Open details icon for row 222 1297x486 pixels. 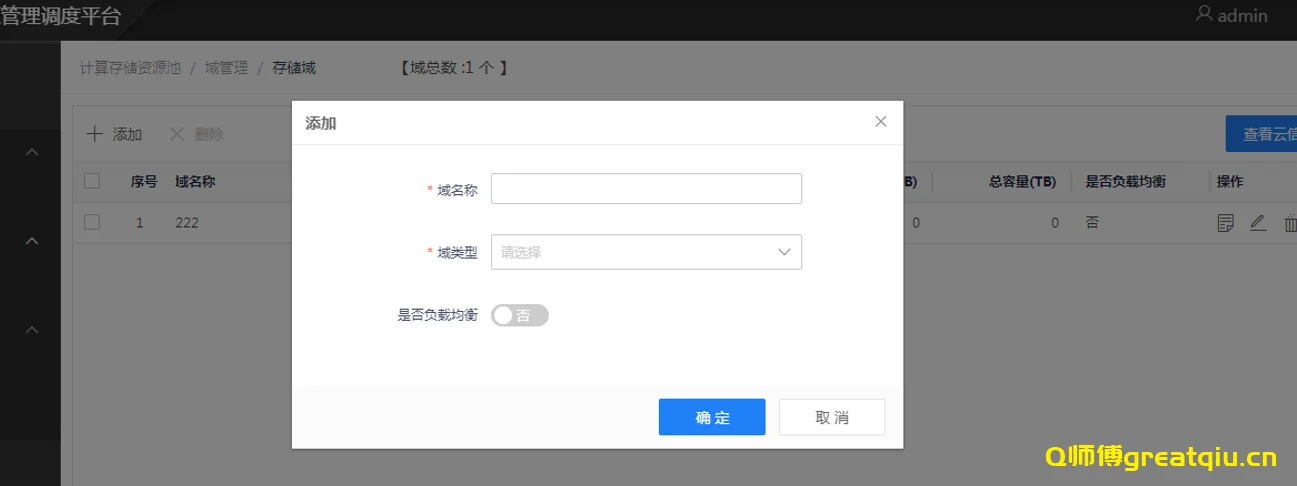tap(1225, 223)
